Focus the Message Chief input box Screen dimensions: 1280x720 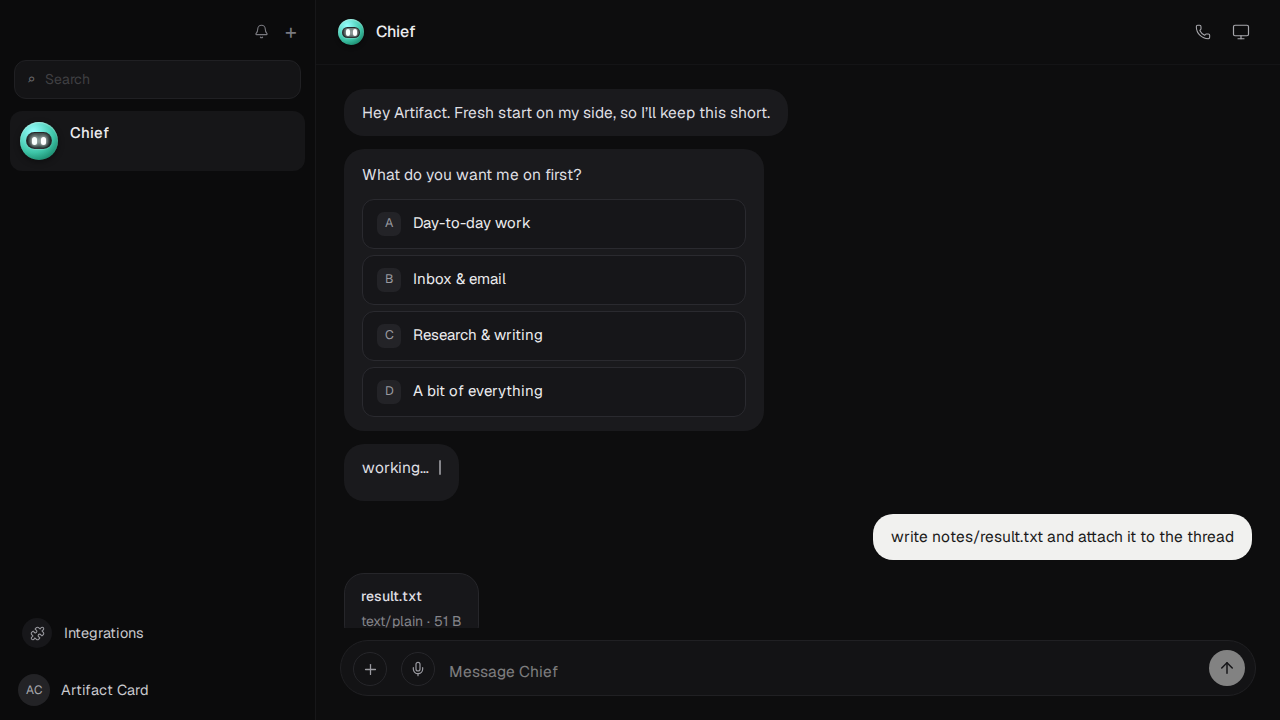click(820, 671)
